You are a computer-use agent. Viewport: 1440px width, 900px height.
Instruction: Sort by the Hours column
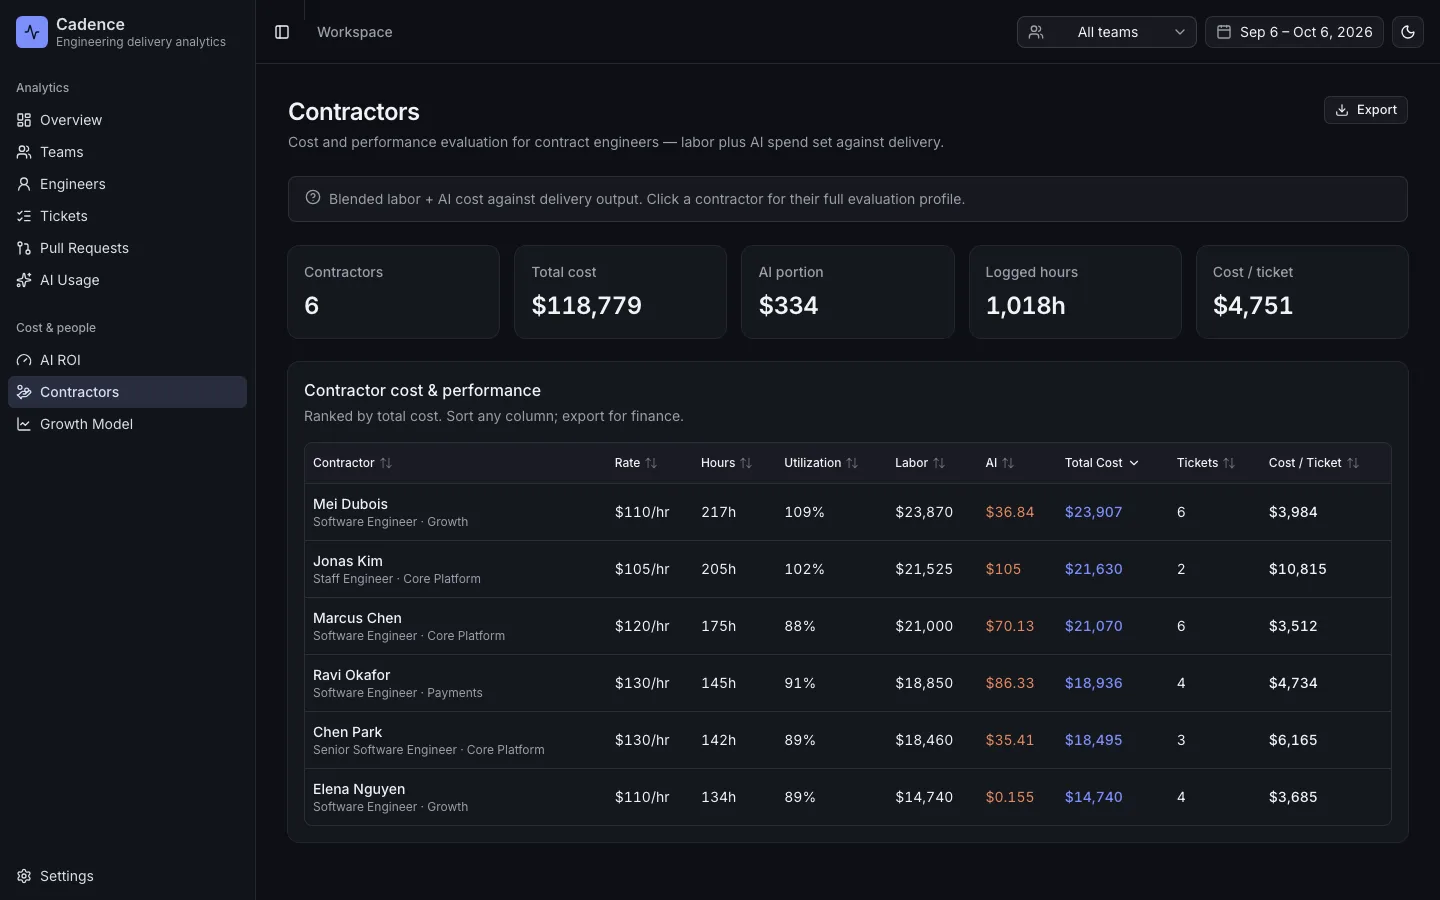pyautogui.click(x=726, y=463)
